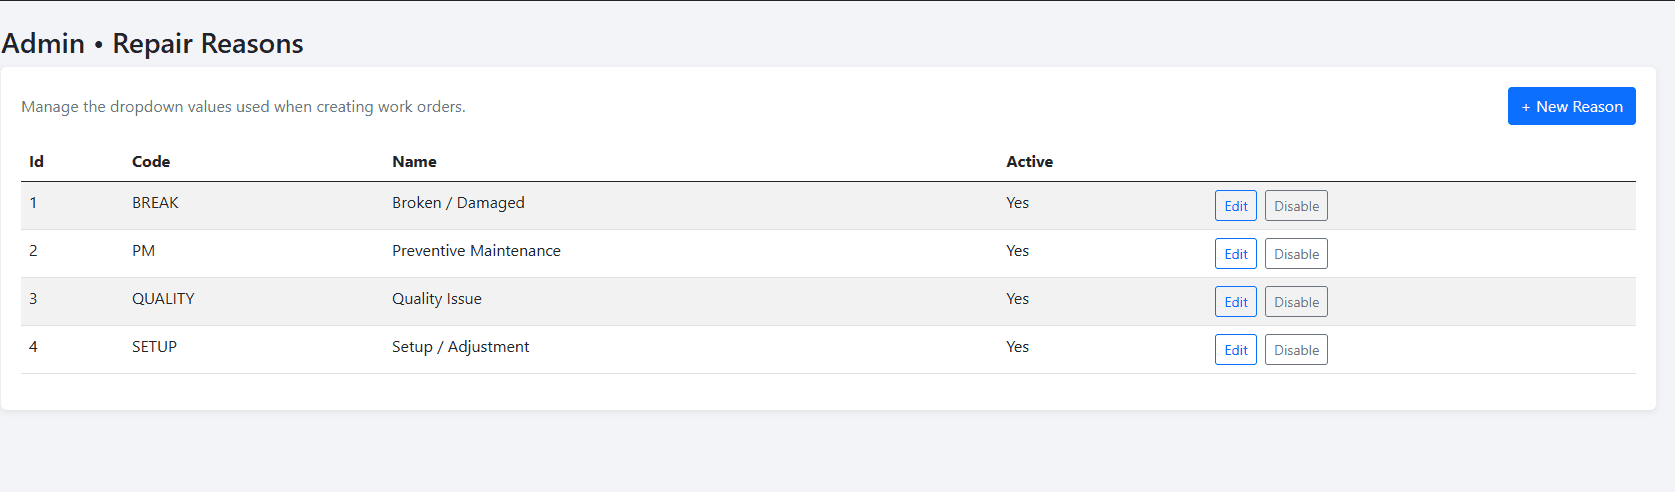Disable the Quality Issue reason
This screenshot has width=1675, height=492.
point(1295,302)
